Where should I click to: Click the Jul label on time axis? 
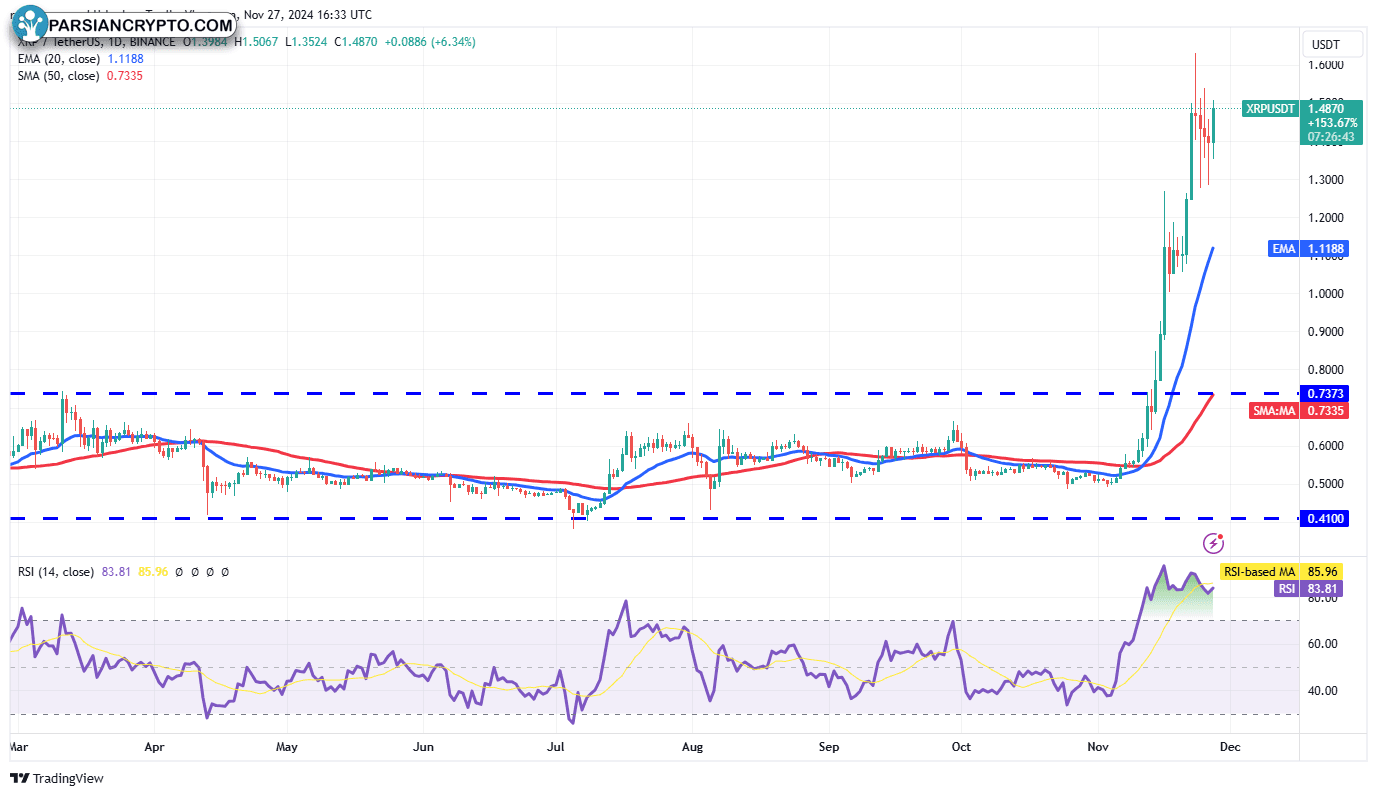pyautogui.click(x=557, y=747)
